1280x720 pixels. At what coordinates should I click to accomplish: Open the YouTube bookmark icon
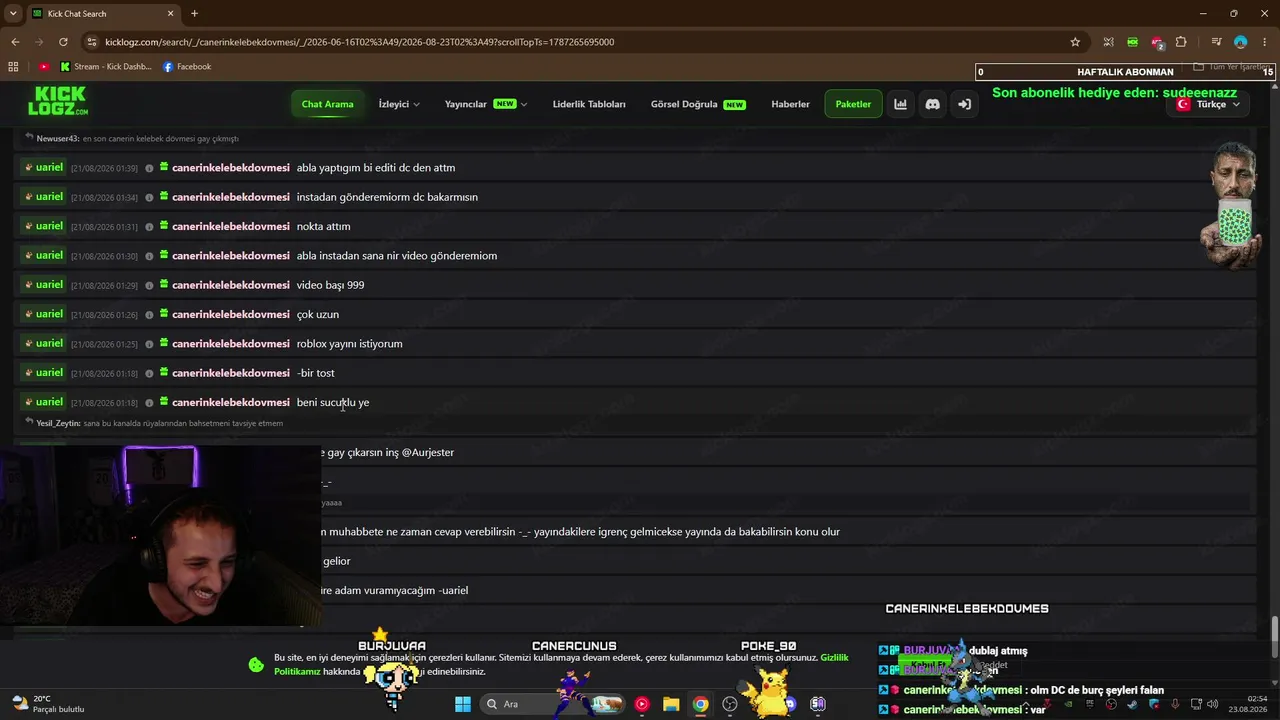(x=44, y=67)
